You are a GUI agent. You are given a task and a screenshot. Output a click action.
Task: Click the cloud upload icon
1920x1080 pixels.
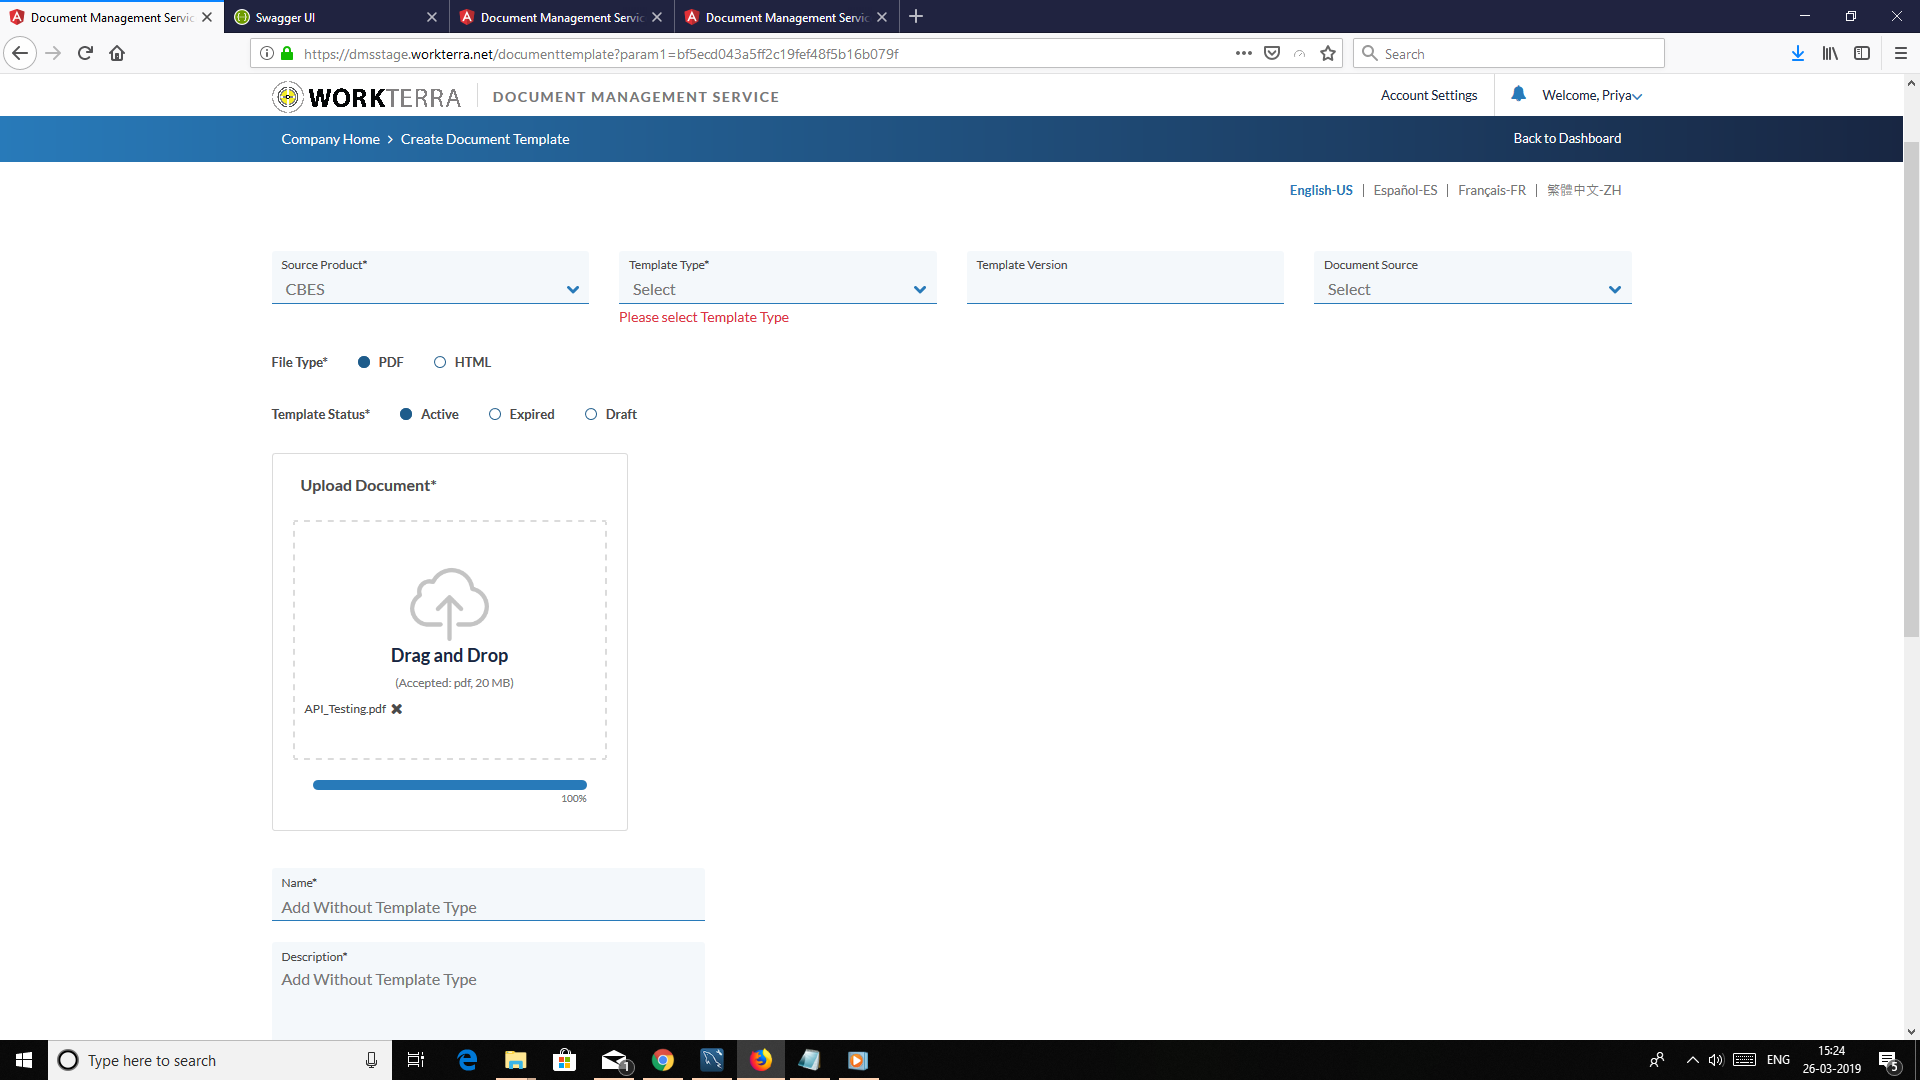(x=449, y=603)
